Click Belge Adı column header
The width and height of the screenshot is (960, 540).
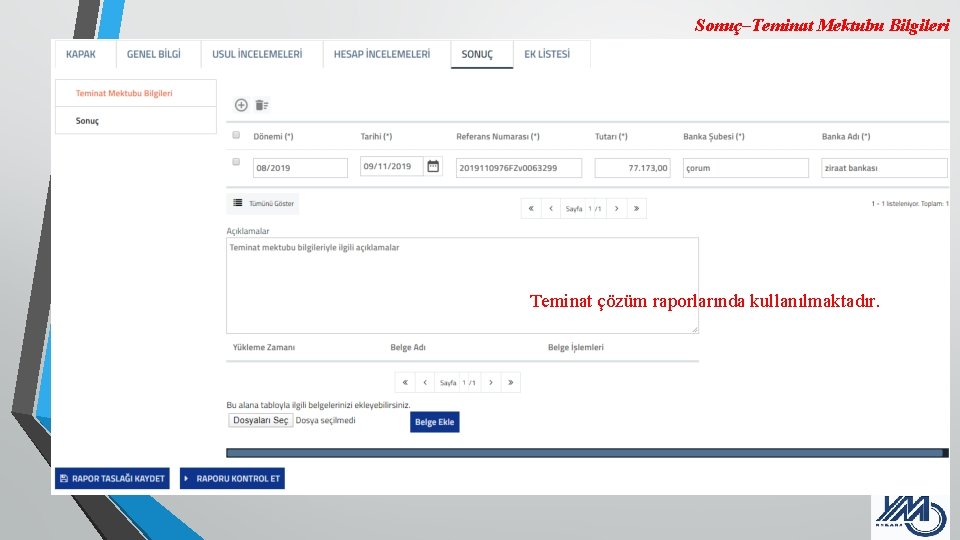point(408,347)
